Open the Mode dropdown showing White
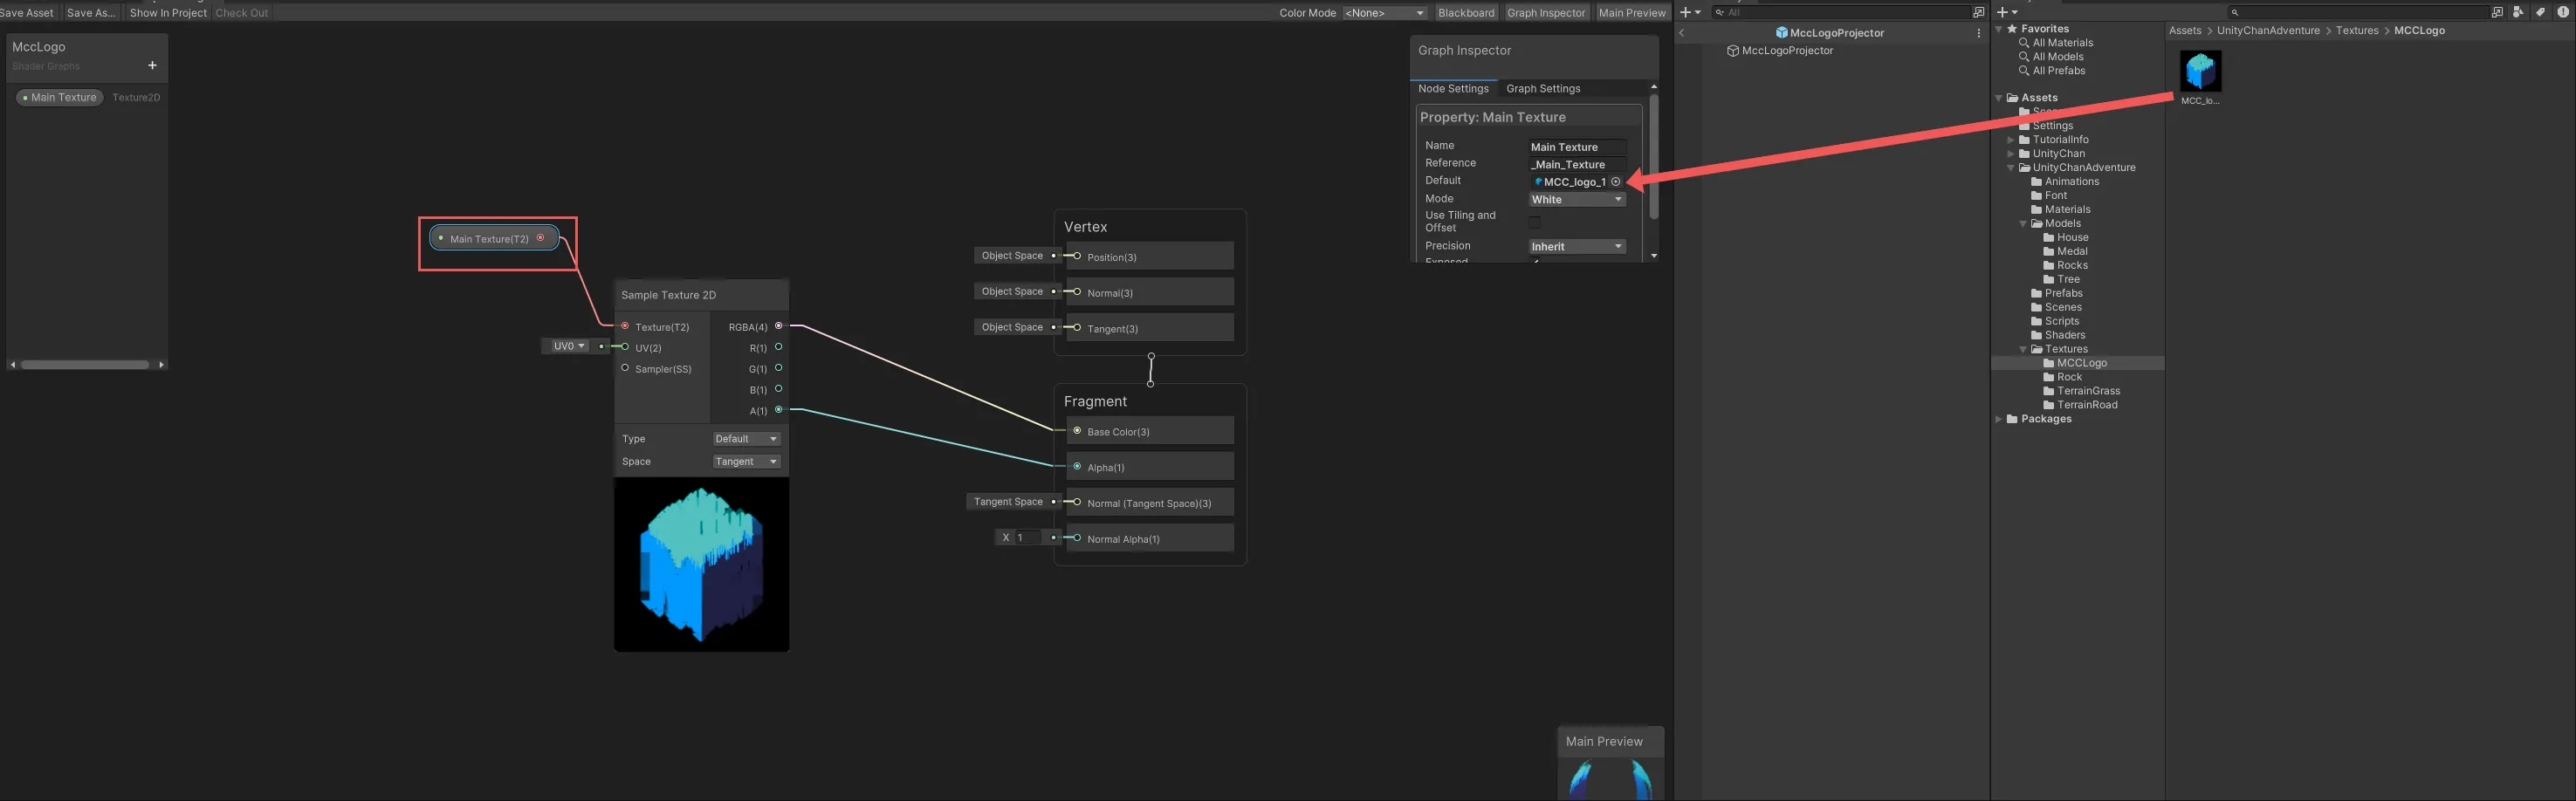The image size is (2576, 801). click(1576, 200)
